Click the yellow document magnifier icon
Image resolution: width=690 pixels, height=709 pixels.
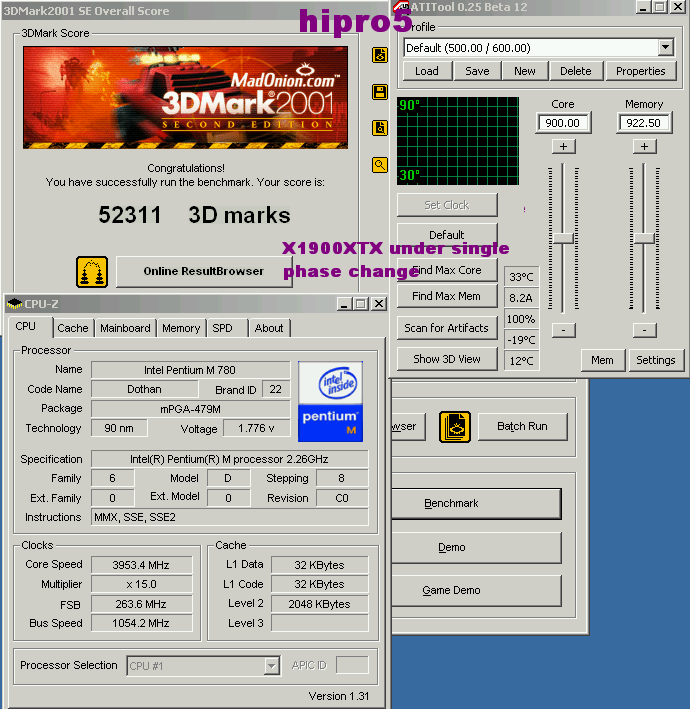click(380, 128)
